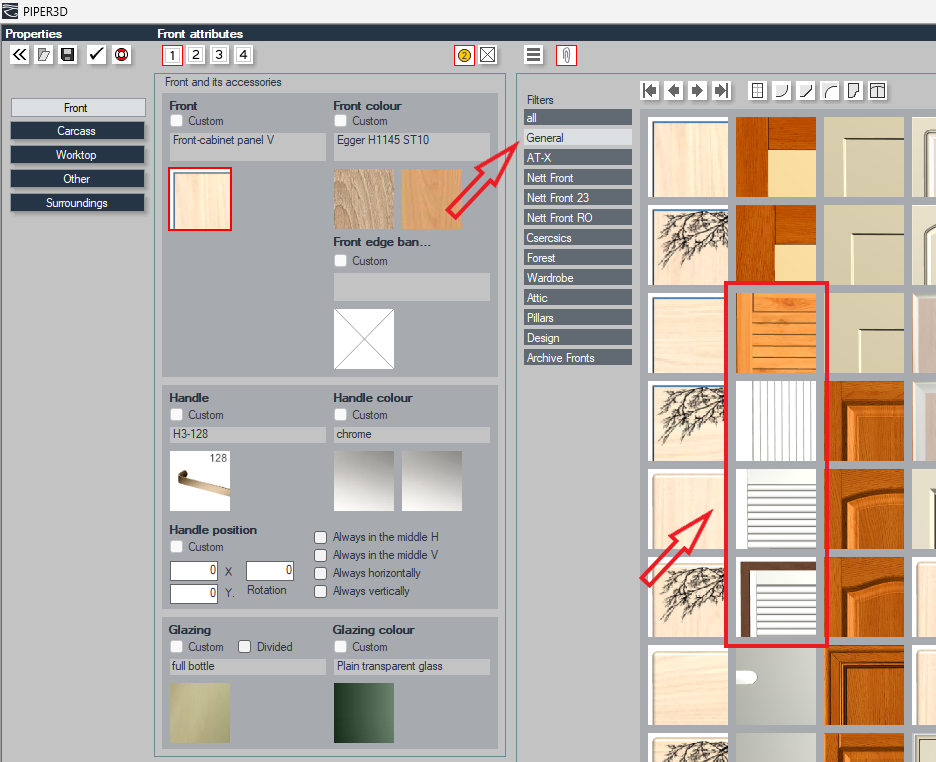Check the Always in the middle H option
This screenshot has width=936, height=762.
321,537
